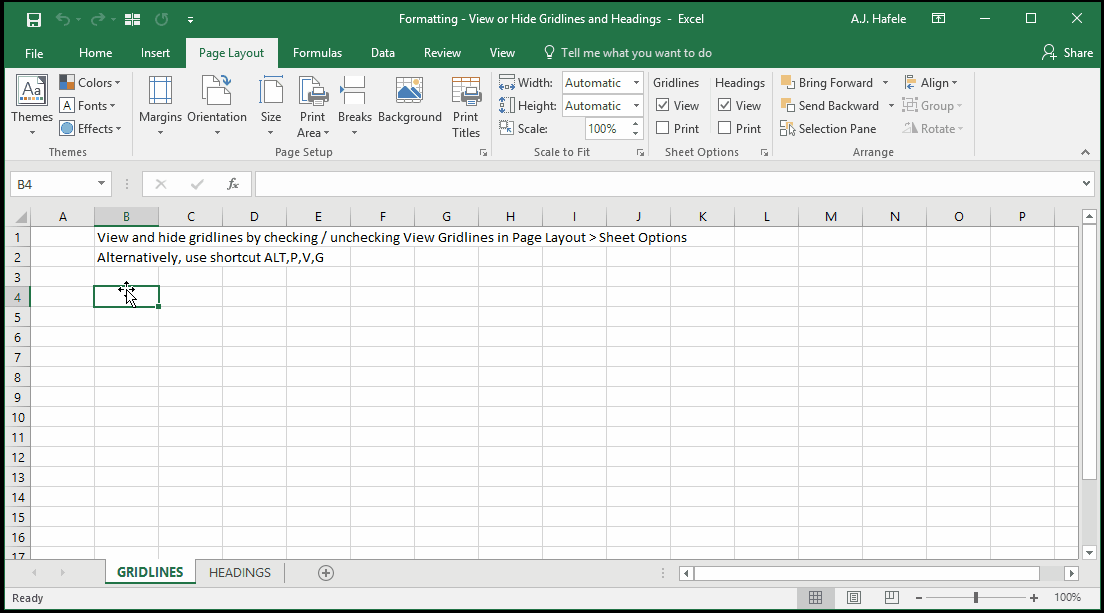Choose page Orientation
The width and height of the screenshot is (1104, 613).
click(217, 106)
